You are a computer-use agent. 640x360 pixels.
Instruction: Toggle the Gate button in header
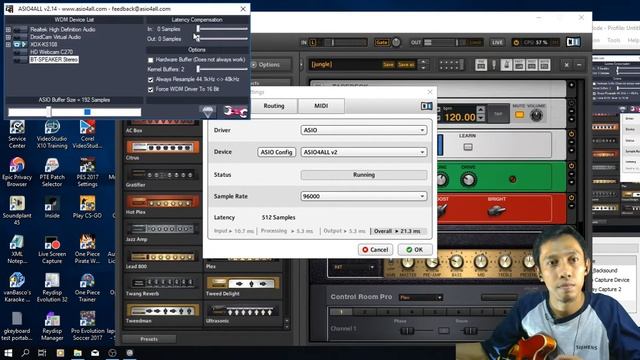pos(382,42)
